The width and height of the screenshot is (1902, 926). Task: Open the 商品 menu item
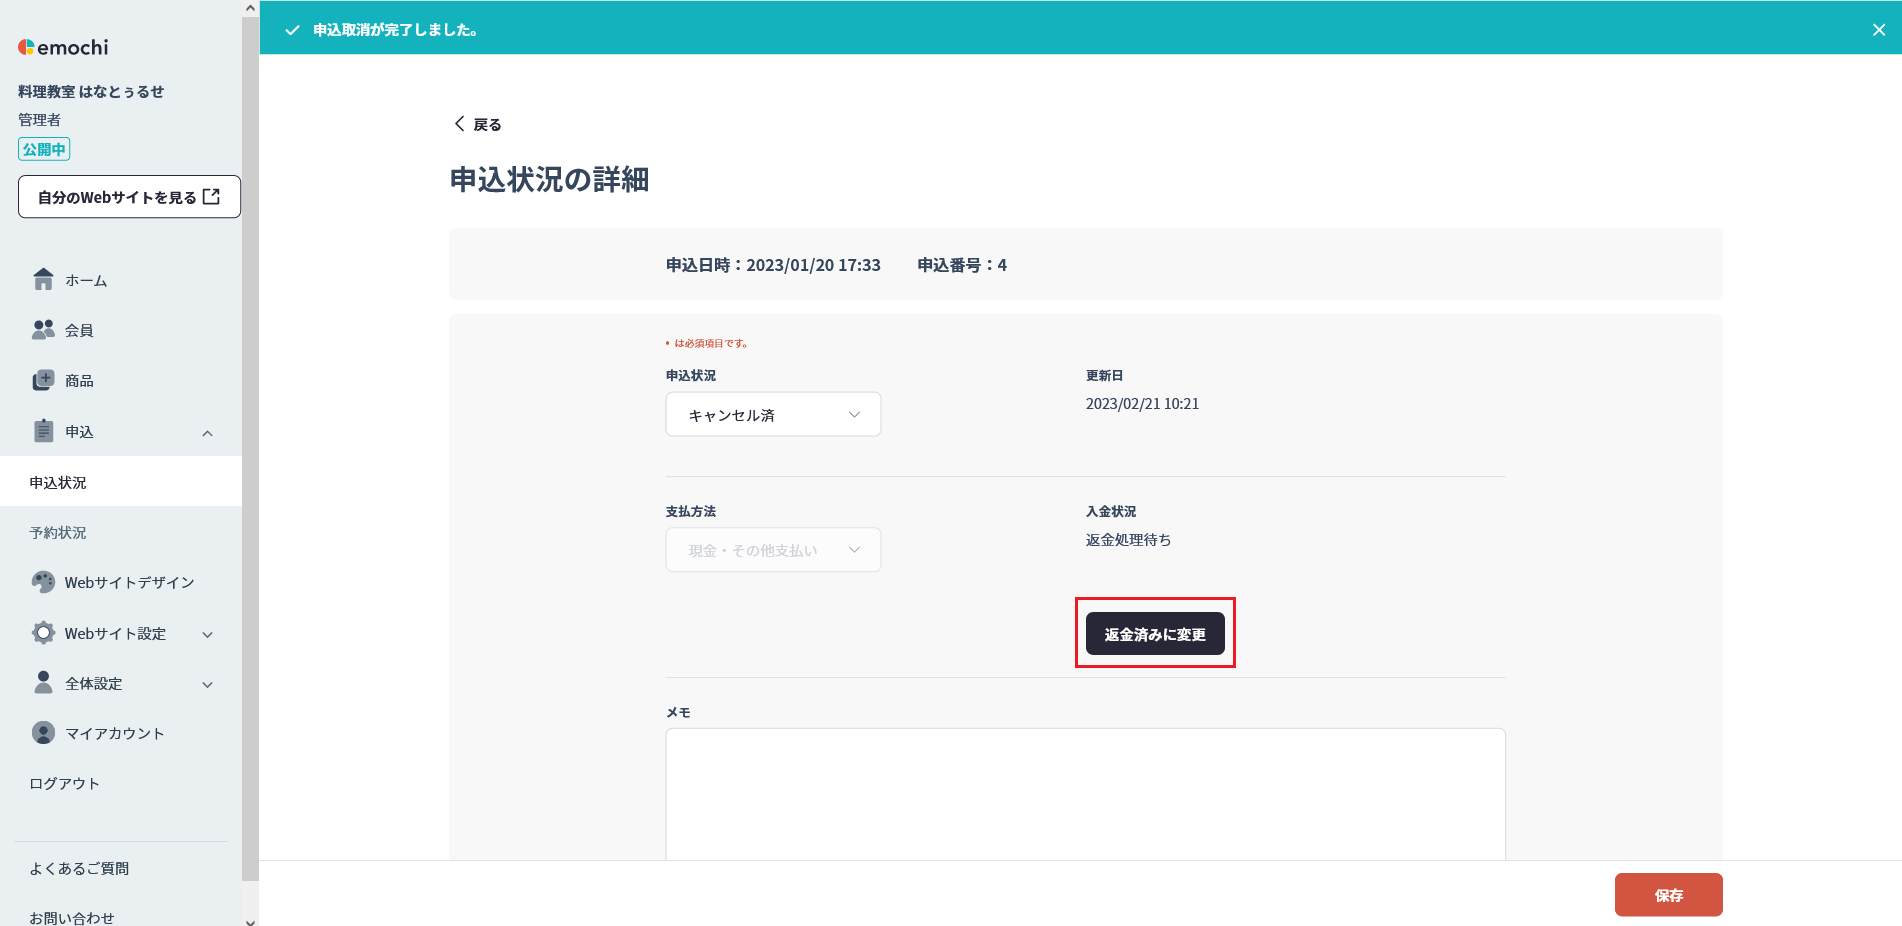point(121,381)
